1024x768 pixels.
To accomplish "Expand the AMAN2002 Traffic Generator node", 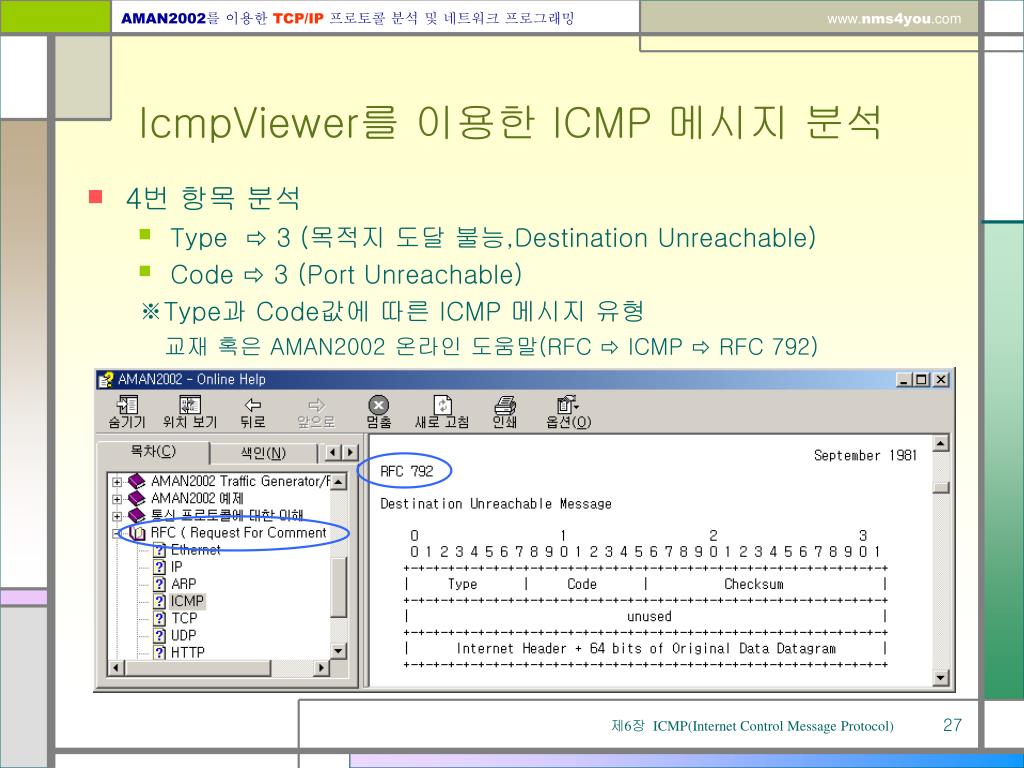I will 117,482.
